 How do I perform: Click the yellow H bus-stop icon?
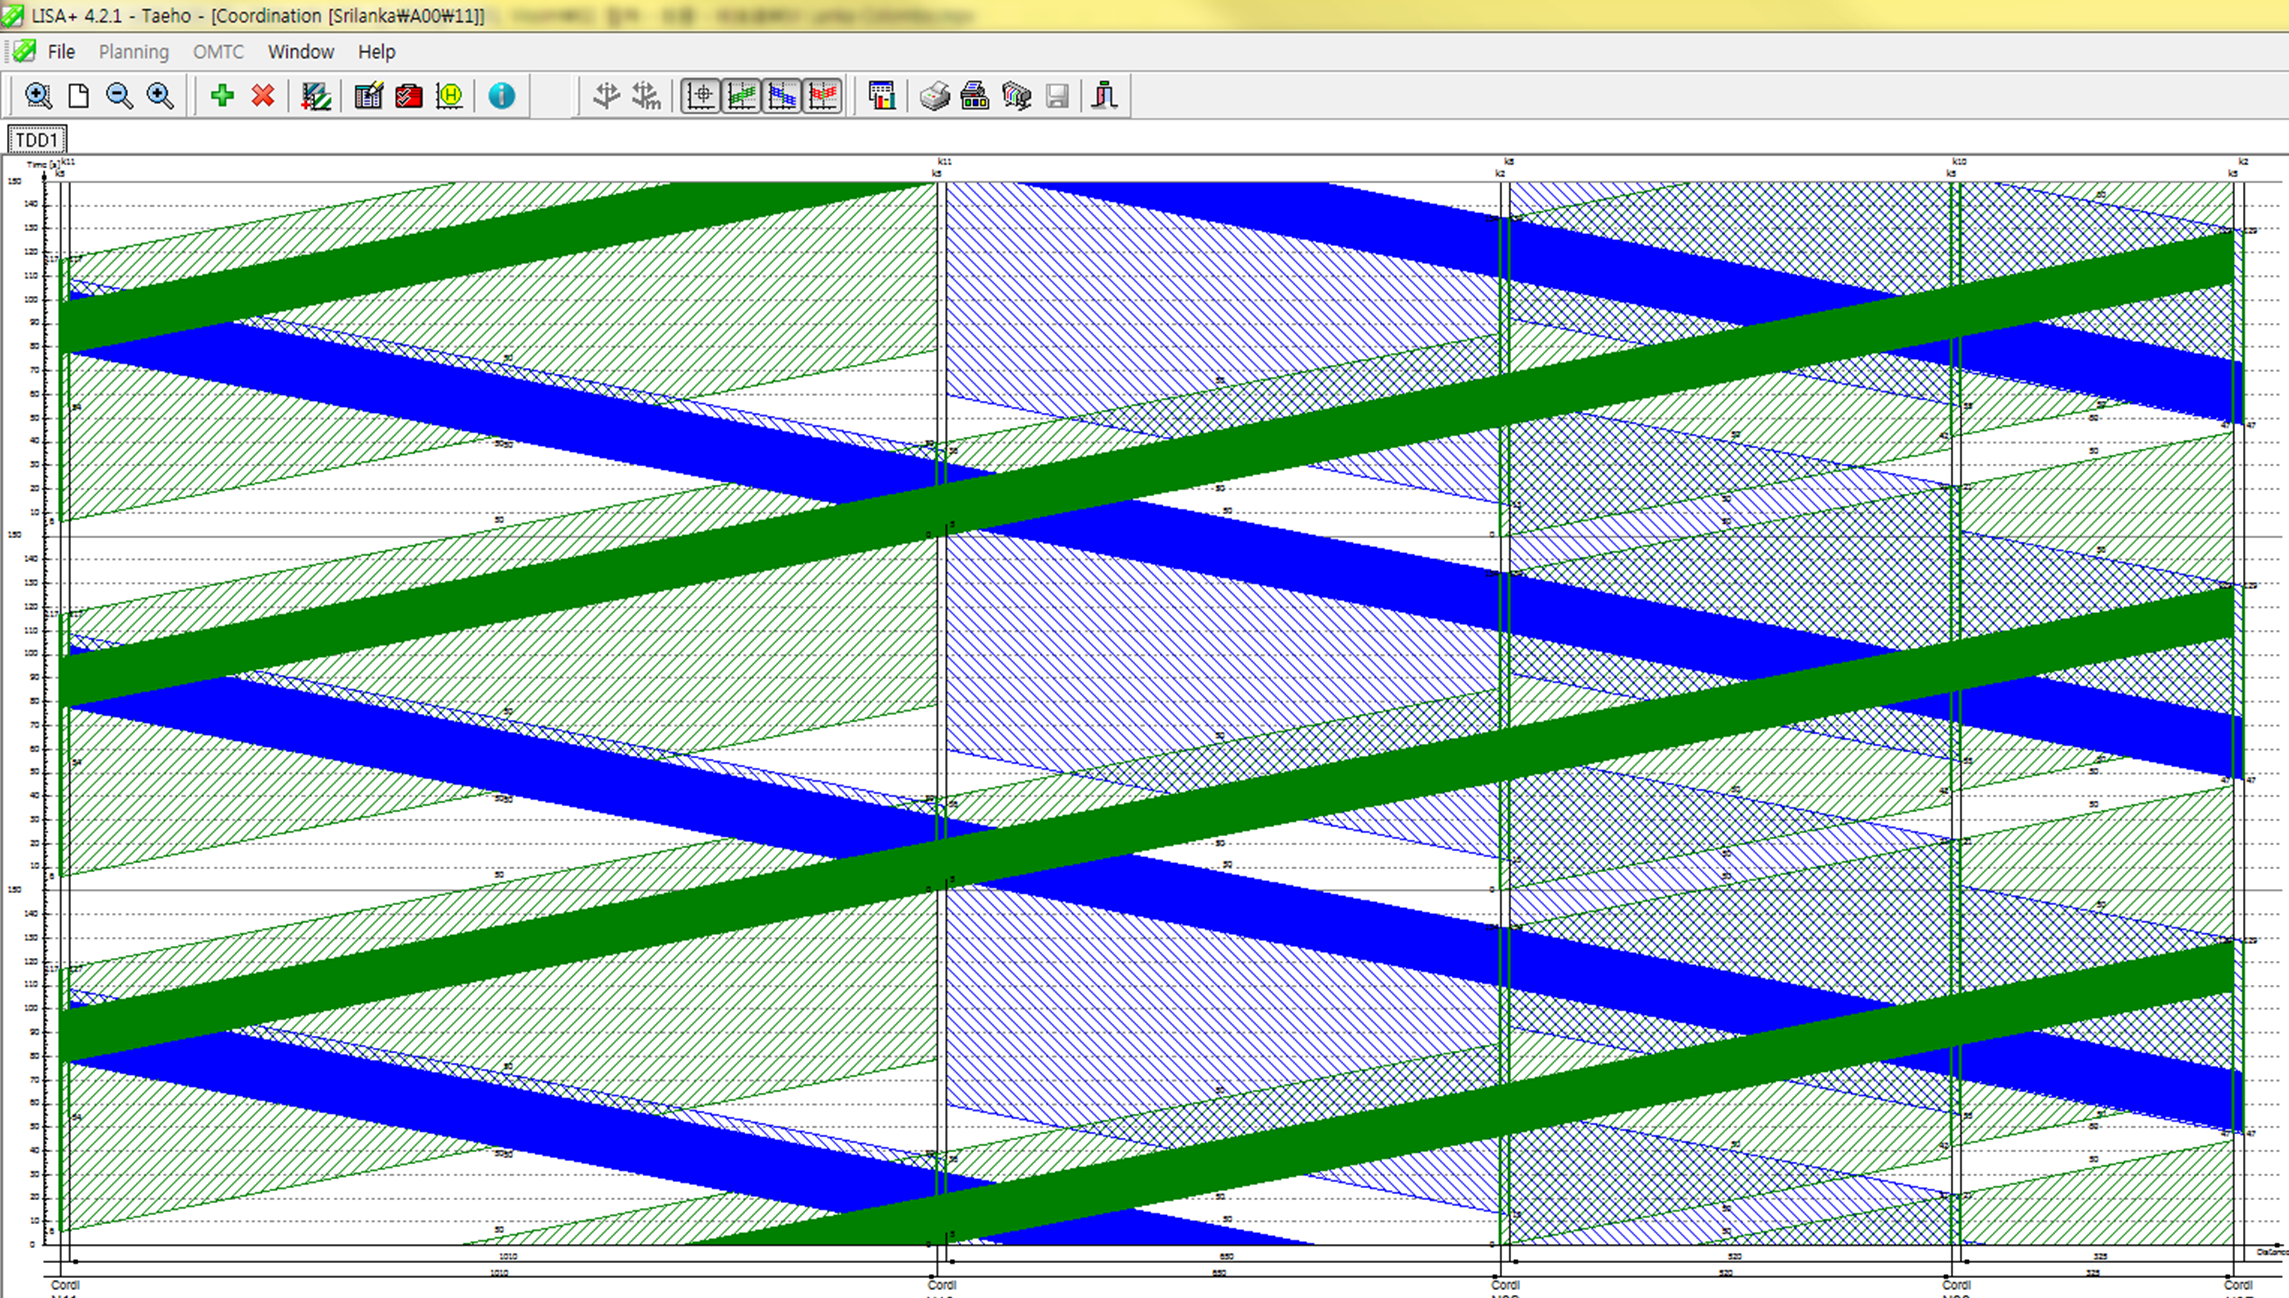point(450,96)
